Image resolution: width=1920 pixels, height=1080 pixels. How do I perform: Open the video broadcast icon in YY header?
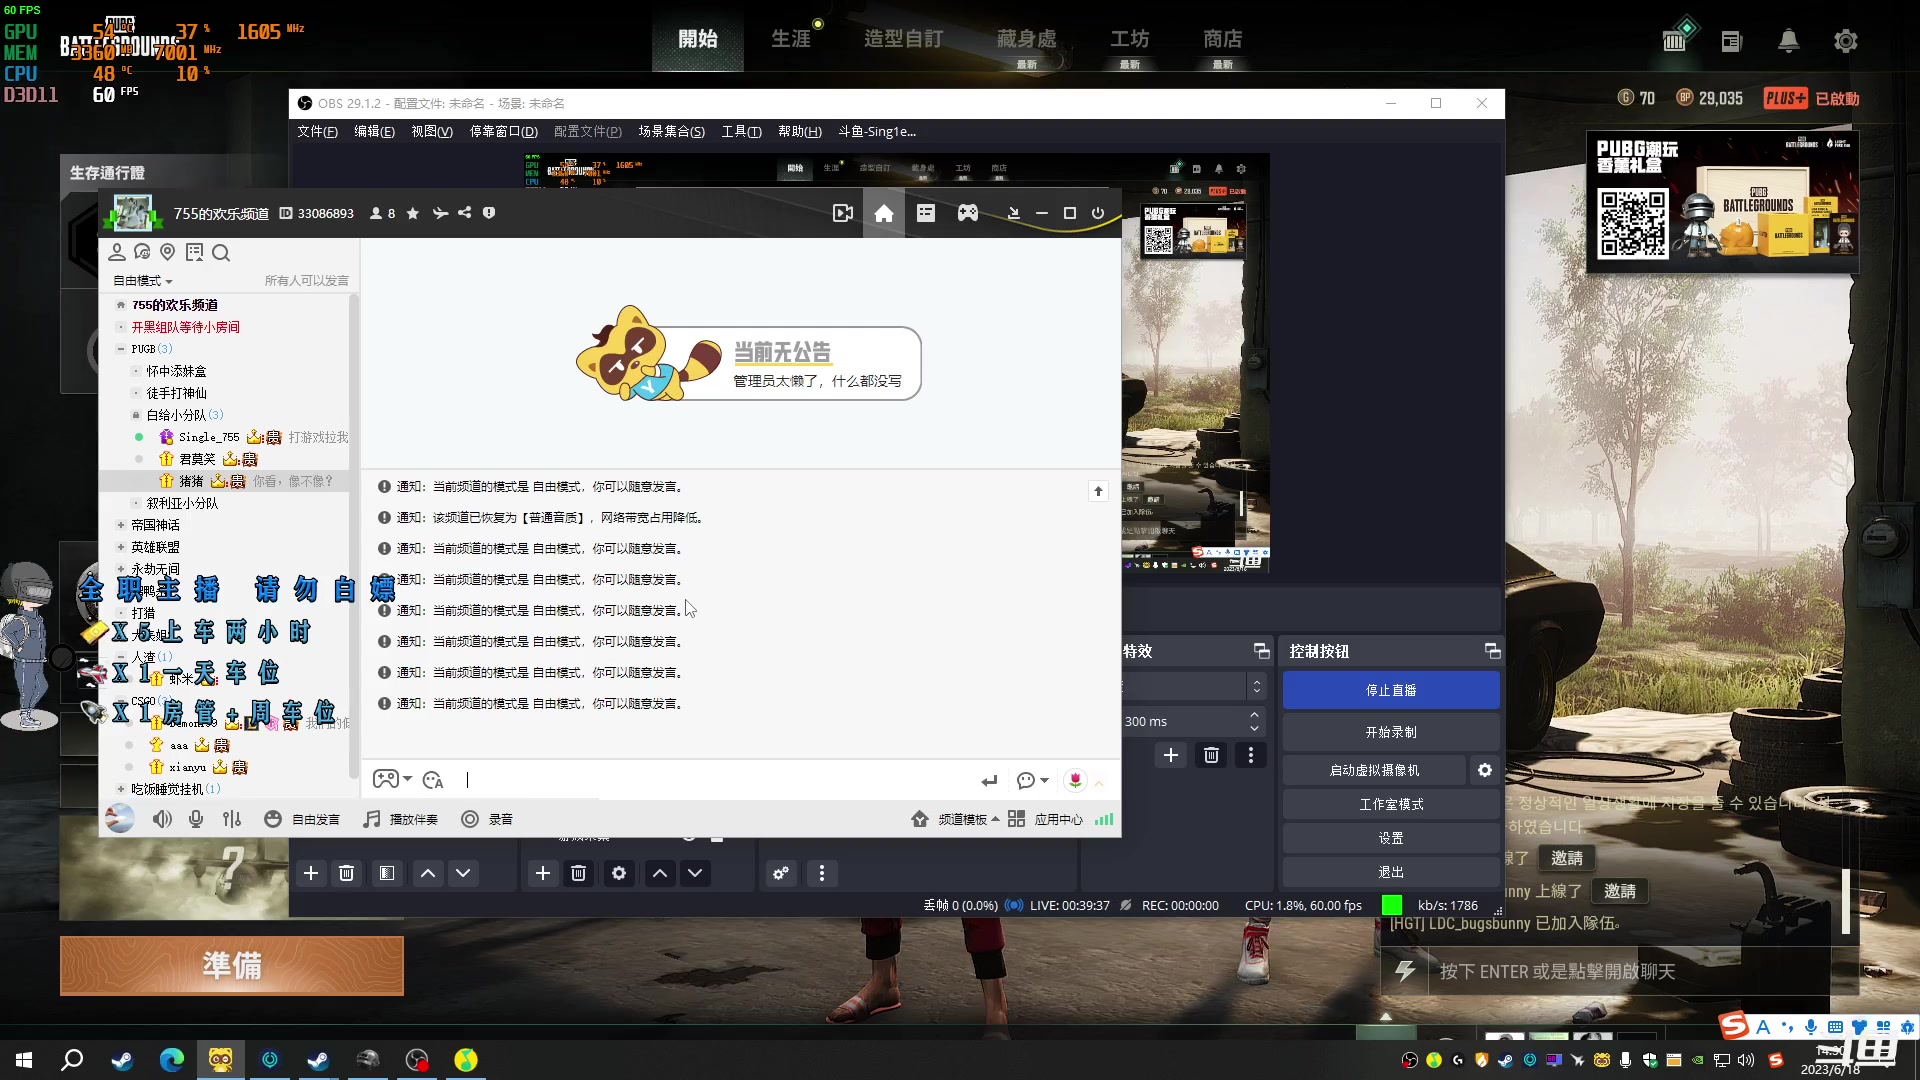pyautogui.click(x=843, y=213)
